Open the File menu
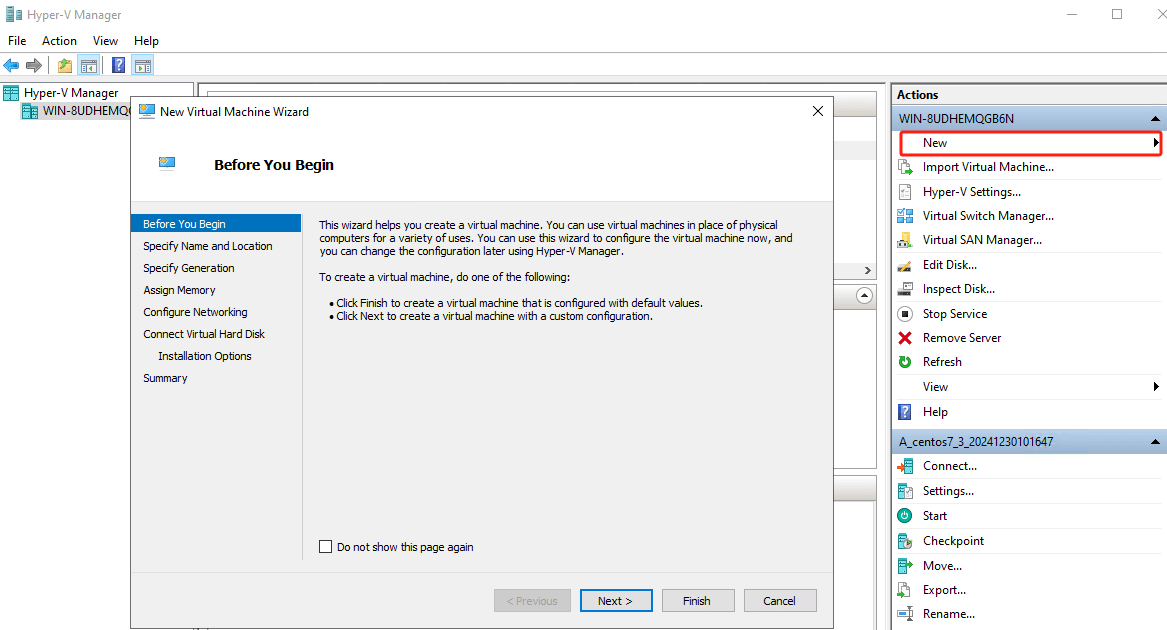The image size is (1167, 630). [x=17, y=41]
